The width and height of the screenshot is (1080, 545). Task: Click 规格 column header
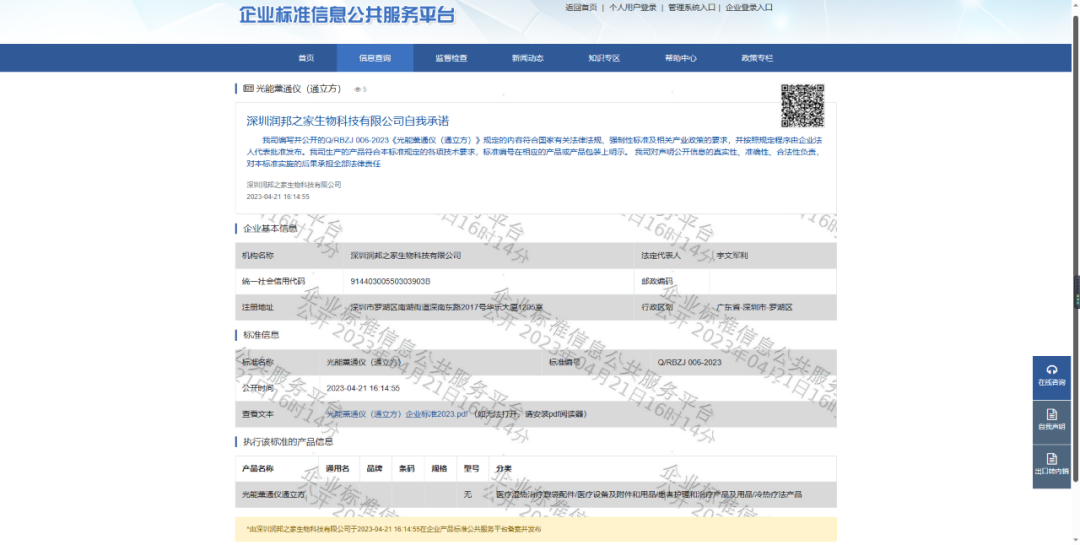[439, 469]
